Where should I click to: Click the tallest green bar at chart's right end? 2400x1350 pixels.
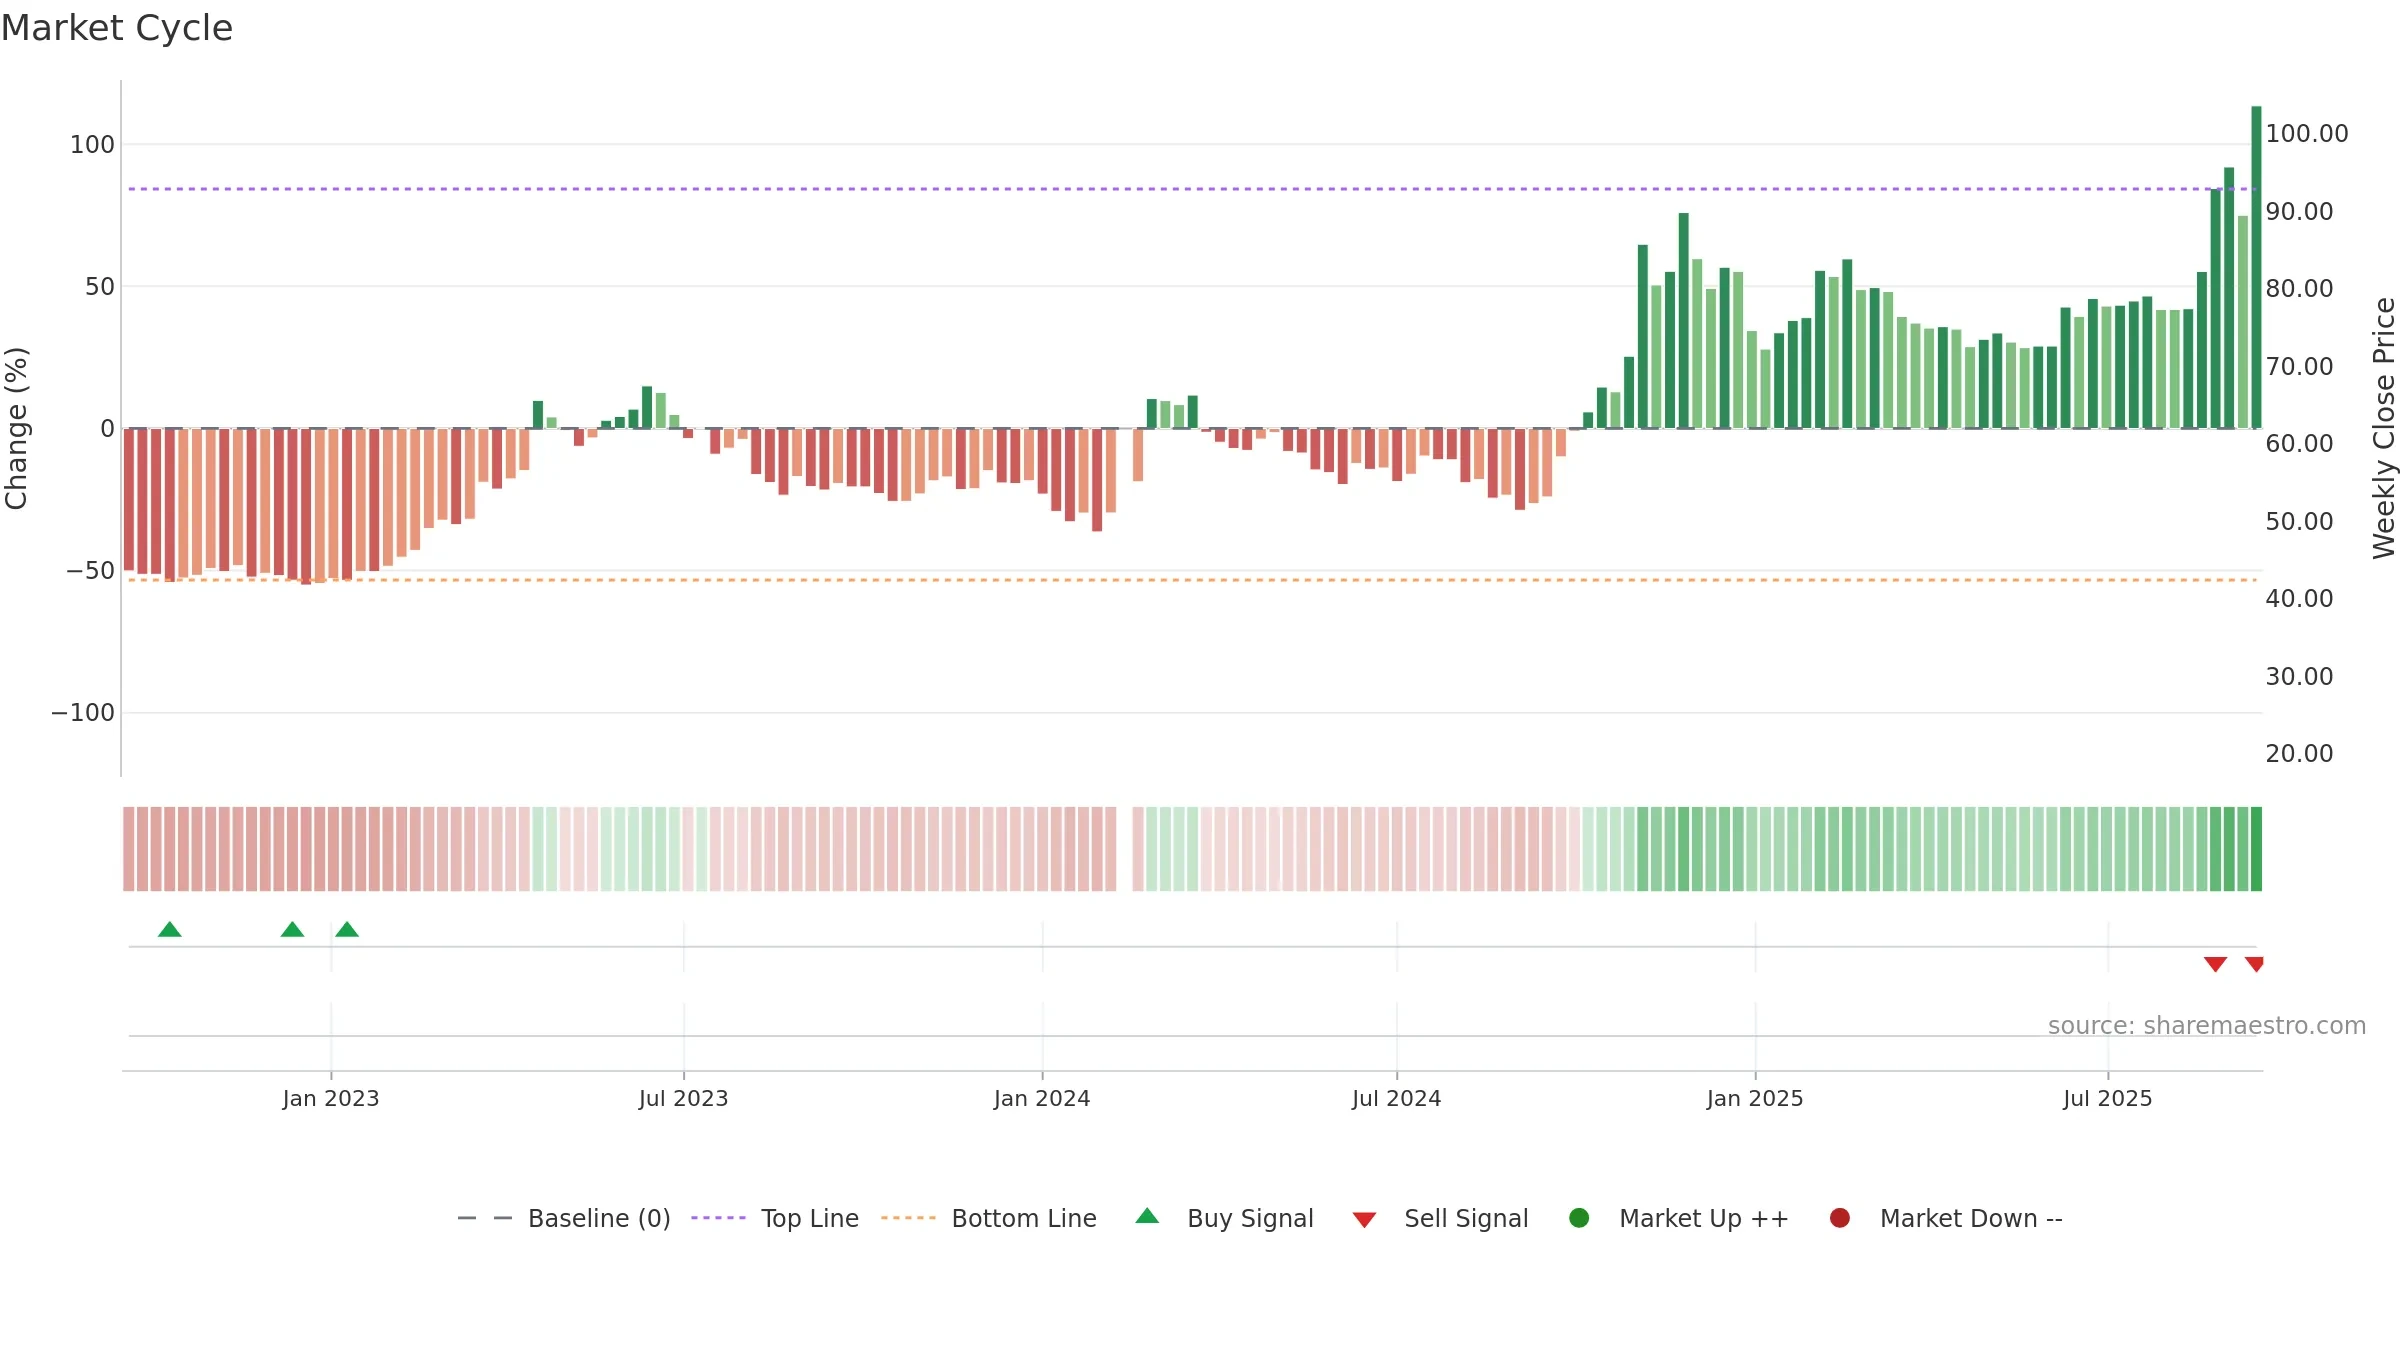tap(2256, 267)
